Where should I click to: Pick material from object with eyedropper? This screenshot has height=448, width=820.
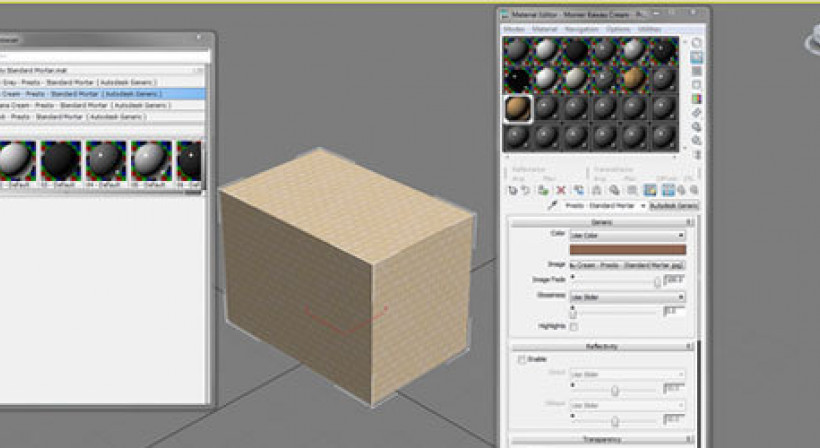(x=552, y=205)
